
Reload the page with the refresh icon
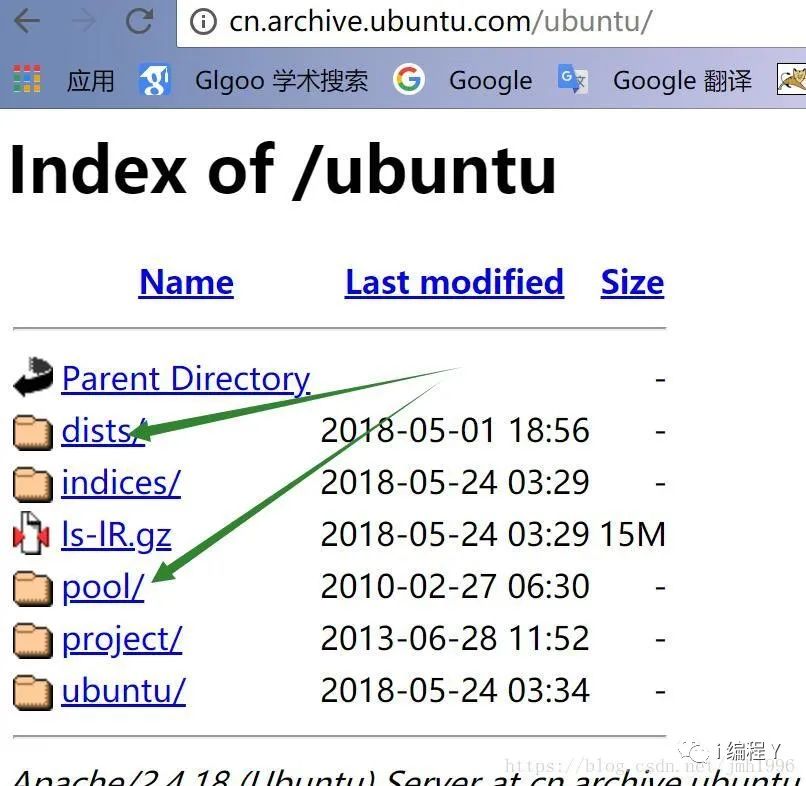tap(139, 22)
